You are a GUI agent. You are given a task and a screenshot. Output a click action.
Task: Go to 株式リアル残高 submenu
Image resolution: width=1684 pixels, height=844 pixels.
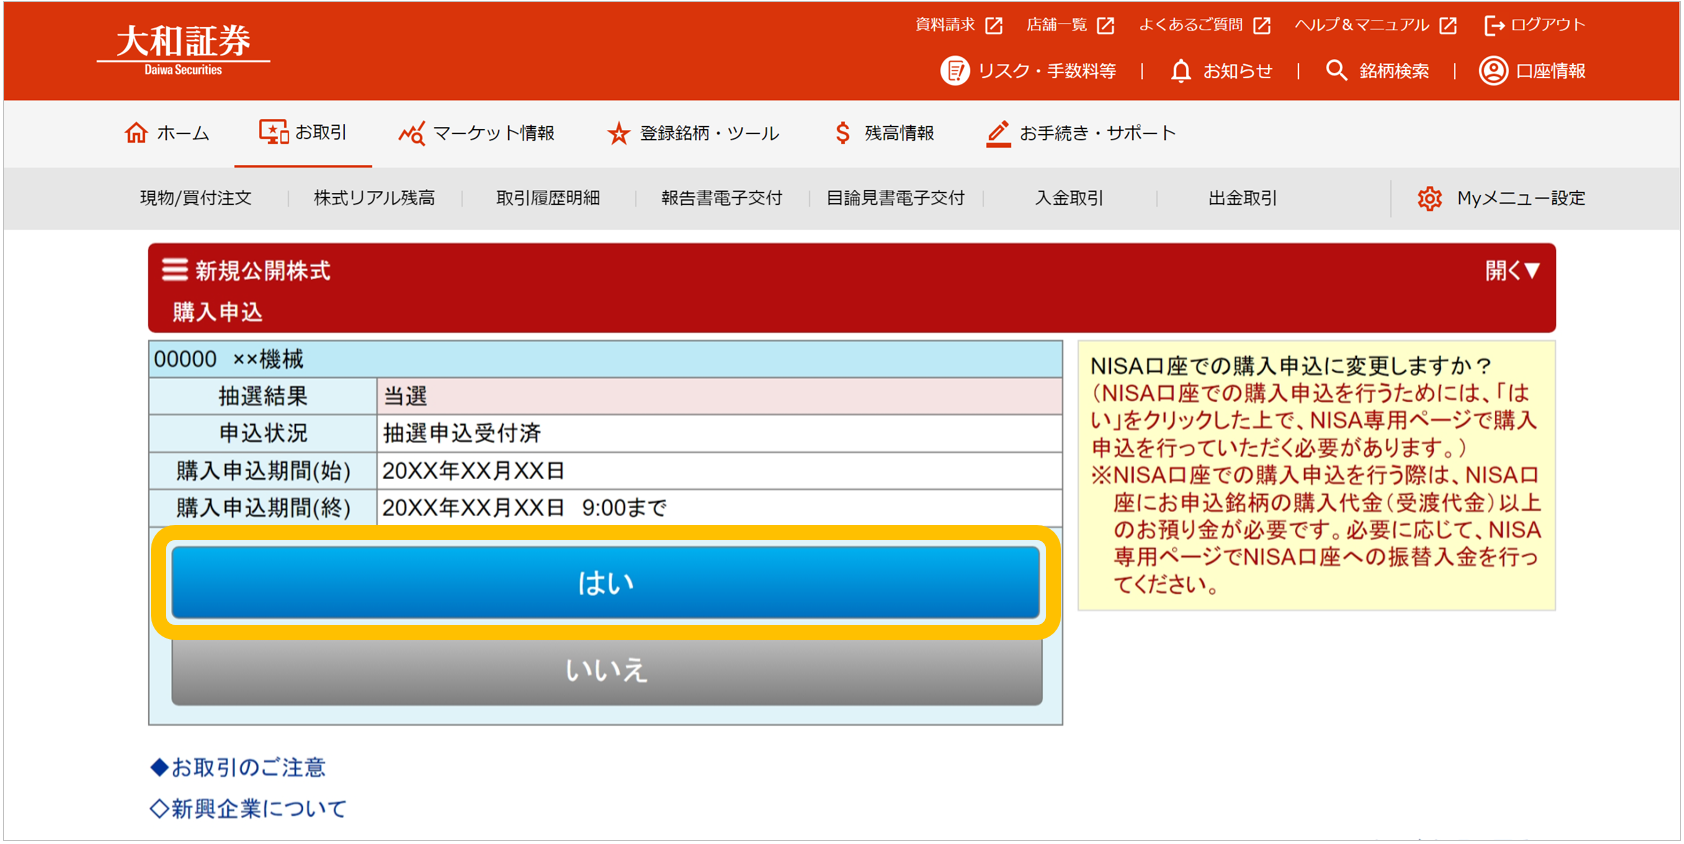click(x=374, y=199)
